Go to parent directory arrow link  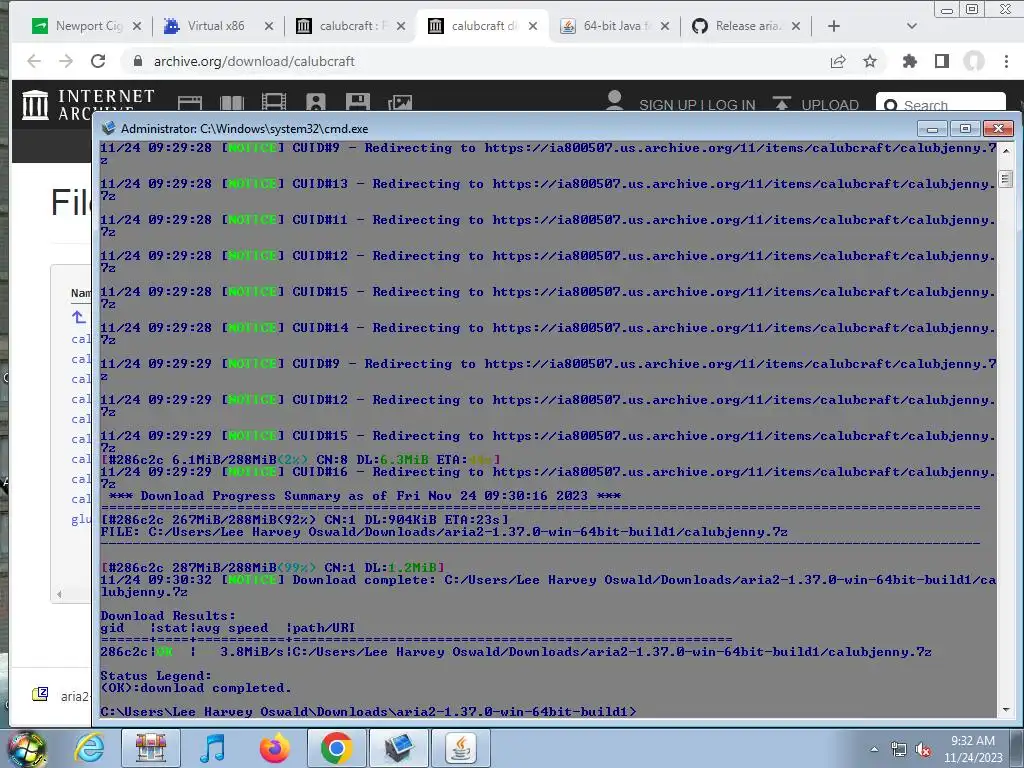tap(78, 317)
